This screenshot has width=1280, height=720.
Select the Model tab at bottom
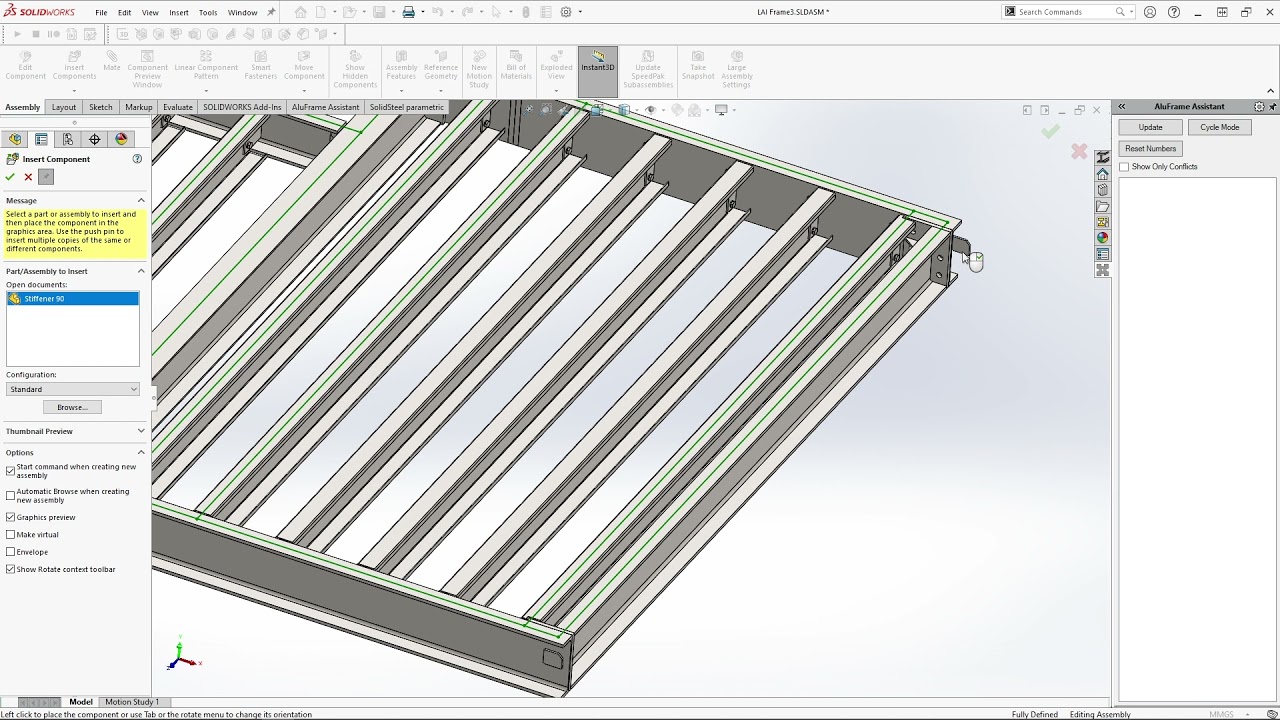tap(81, 702)
